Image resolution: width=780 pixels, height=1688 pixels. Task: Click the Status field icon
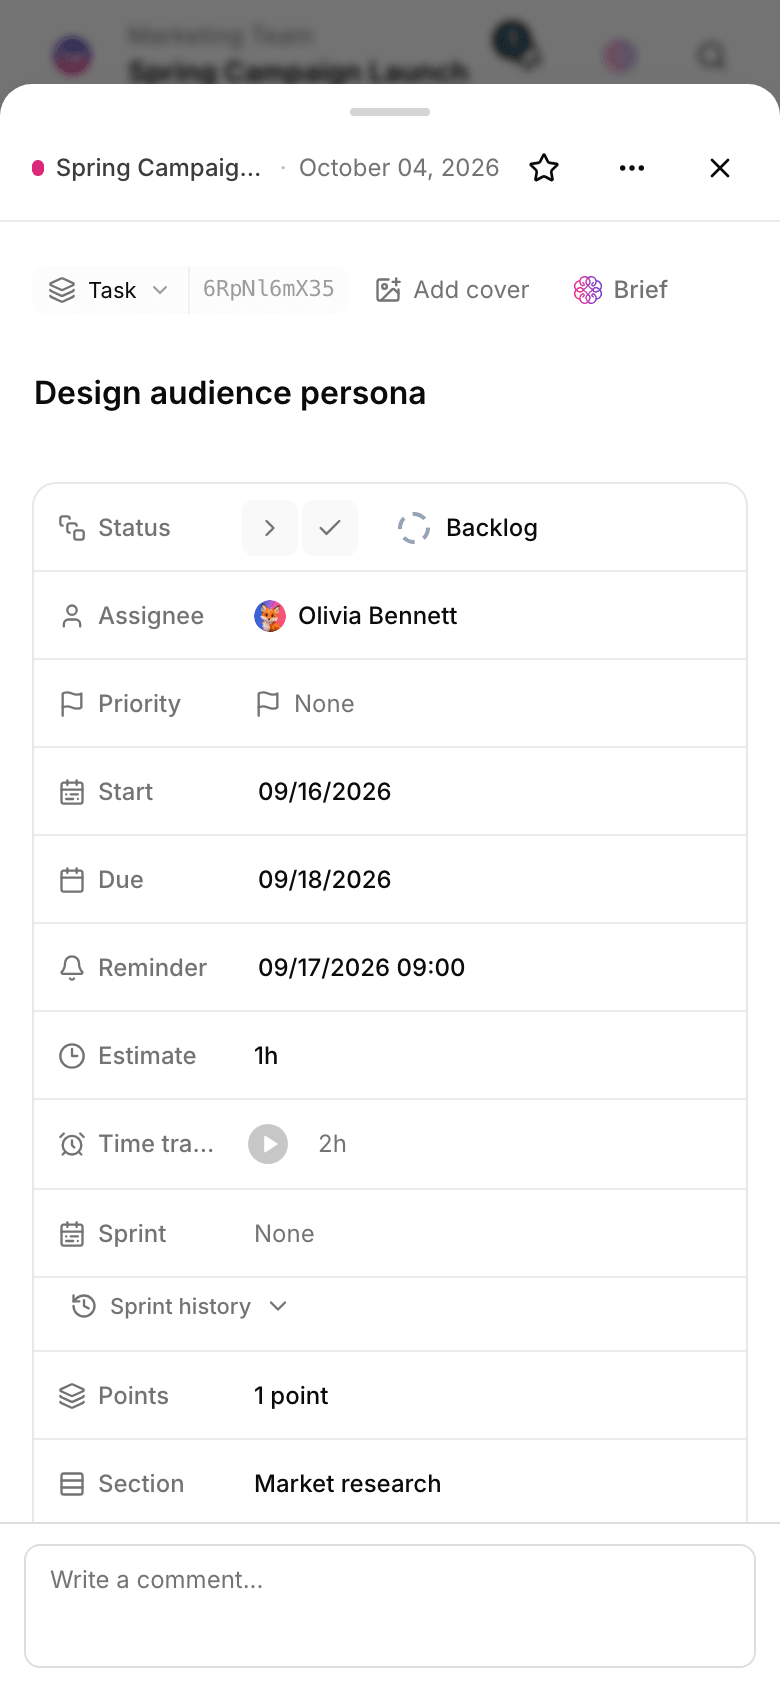(72, 528)
